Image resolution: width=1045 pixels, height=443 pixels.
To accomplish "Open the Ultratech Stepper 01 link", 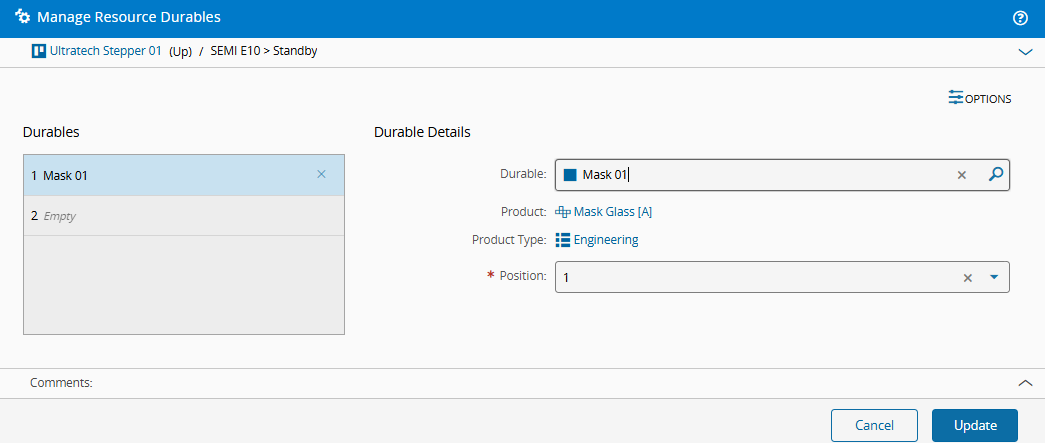I will point(105,51).
